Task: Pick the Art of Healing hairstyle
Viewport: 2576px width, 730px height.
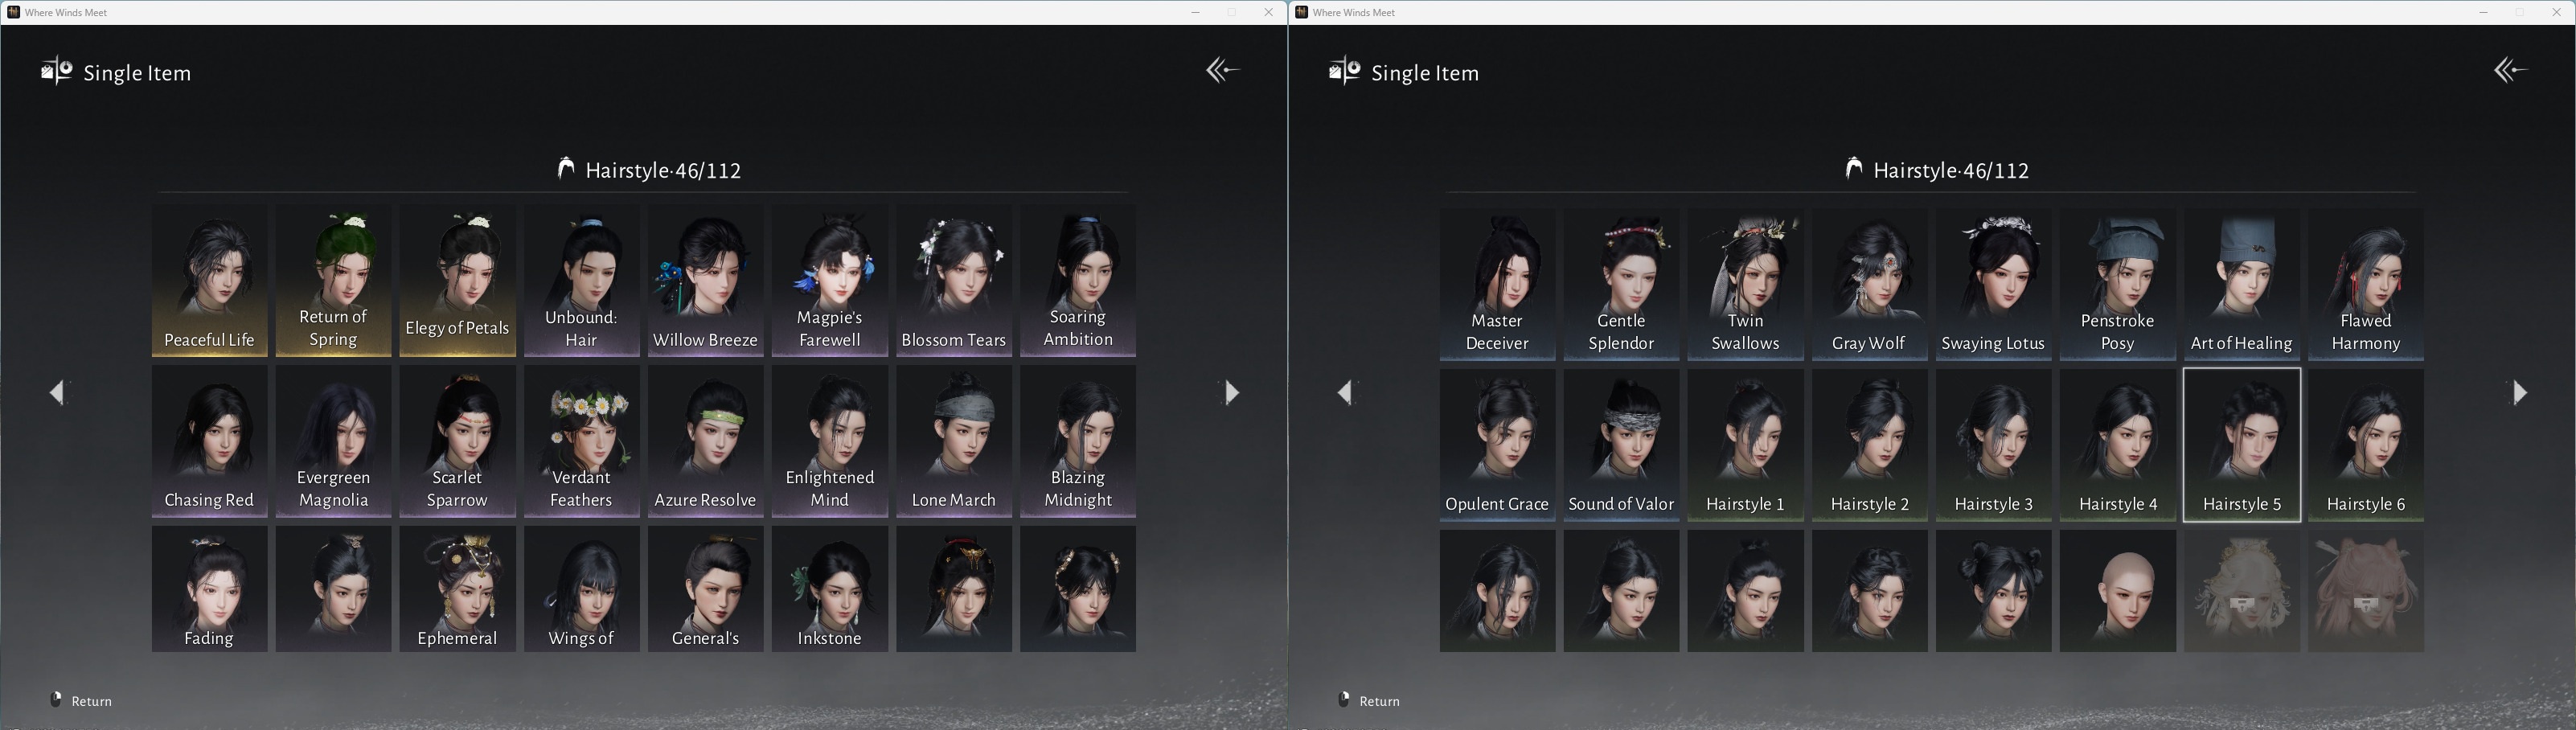Action: point(2241,284)
